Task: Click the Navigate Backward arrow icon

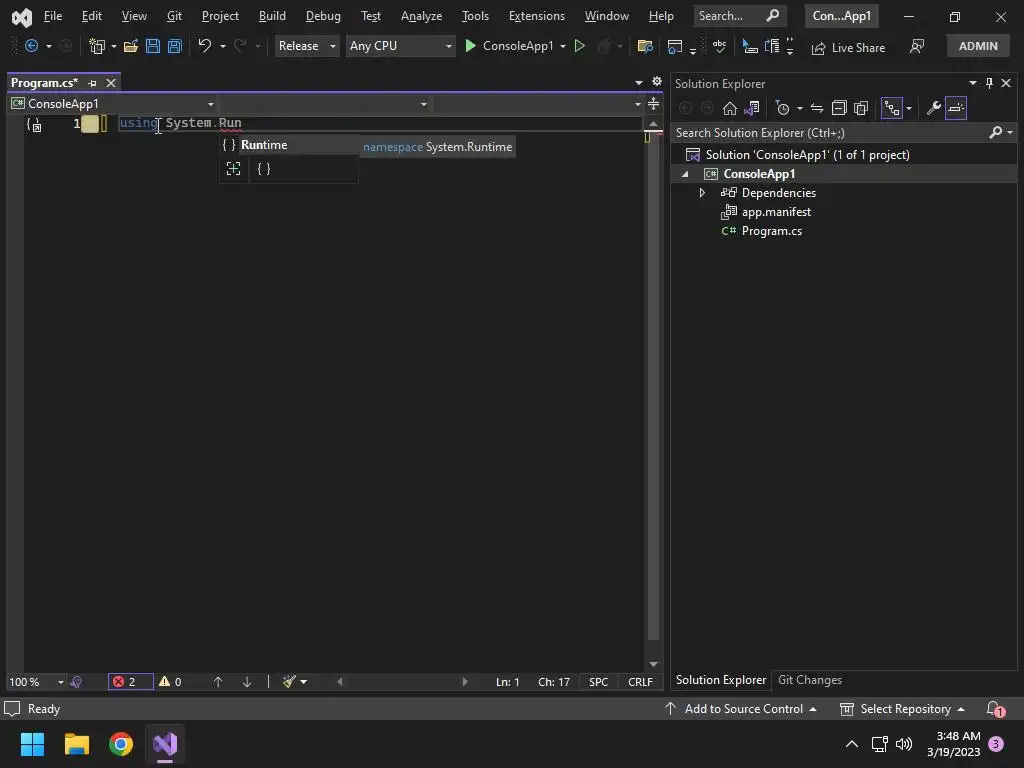Action: point(31,46)
